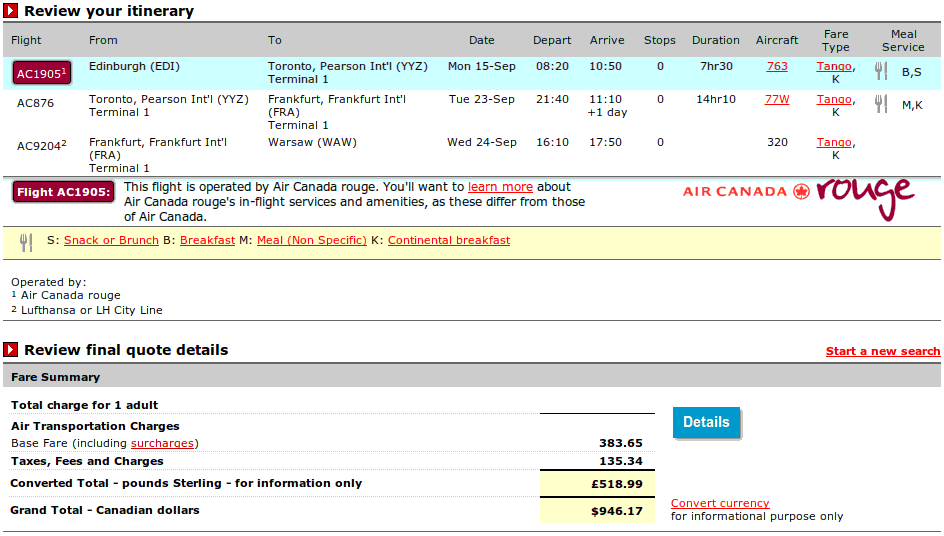Open the 763 aircraft details link
Image resolution: width=944 pixels, height=536 pixels.
[x=777, y=66]
